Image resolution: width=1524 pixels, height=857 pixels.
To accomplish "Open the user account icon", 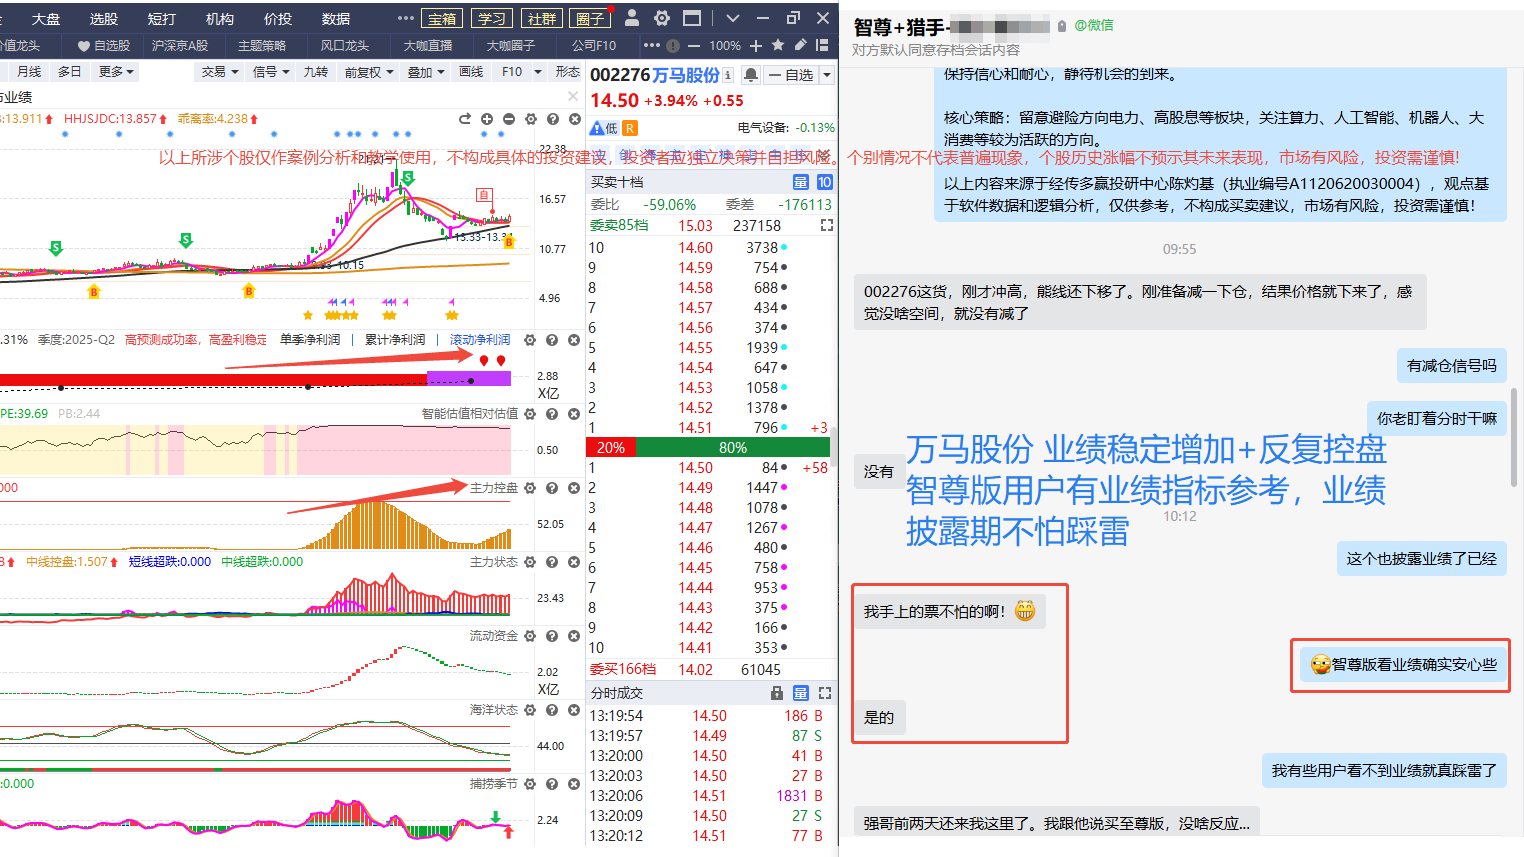I will pos(632,18).
